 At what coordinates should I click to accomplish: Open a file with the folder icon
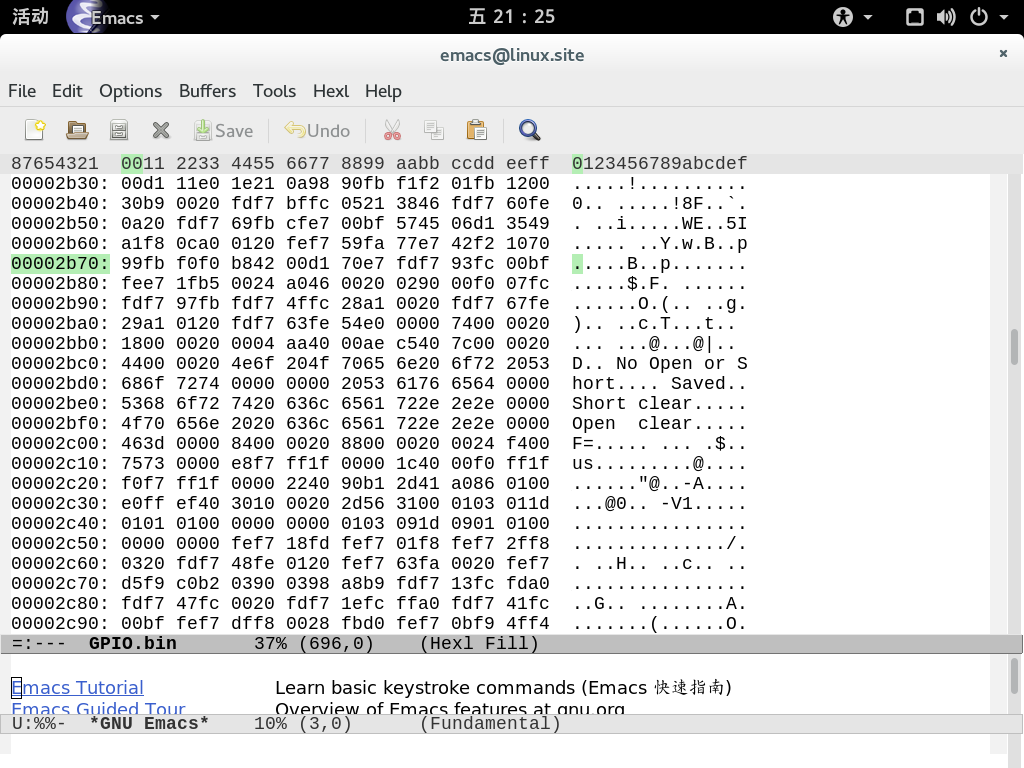click(77, 130)
